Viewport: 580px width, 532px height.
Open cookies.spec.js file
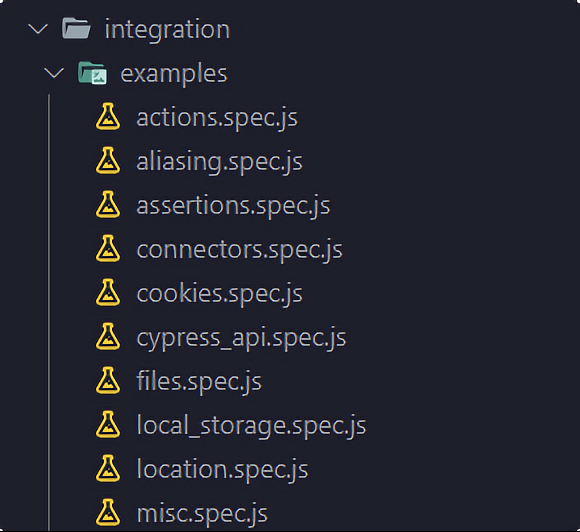[220, 294]
